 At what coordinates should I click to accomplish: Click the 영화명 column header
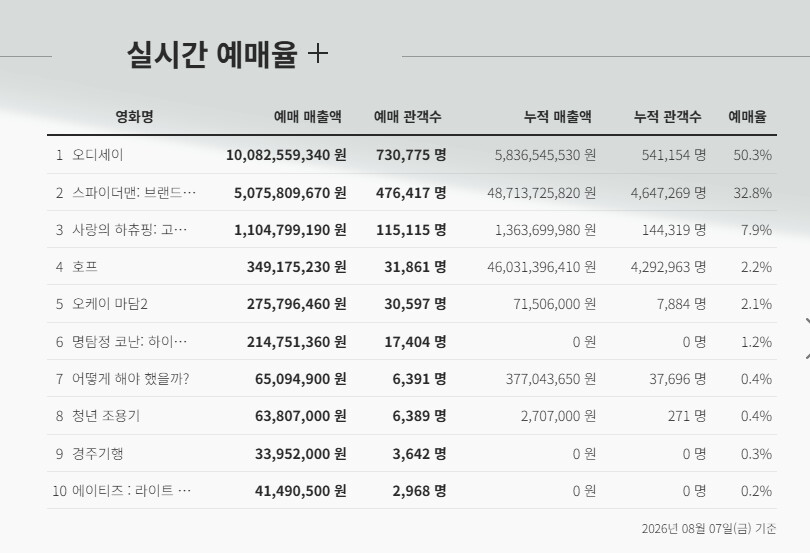pyautogui.click(x=134, y=116)
